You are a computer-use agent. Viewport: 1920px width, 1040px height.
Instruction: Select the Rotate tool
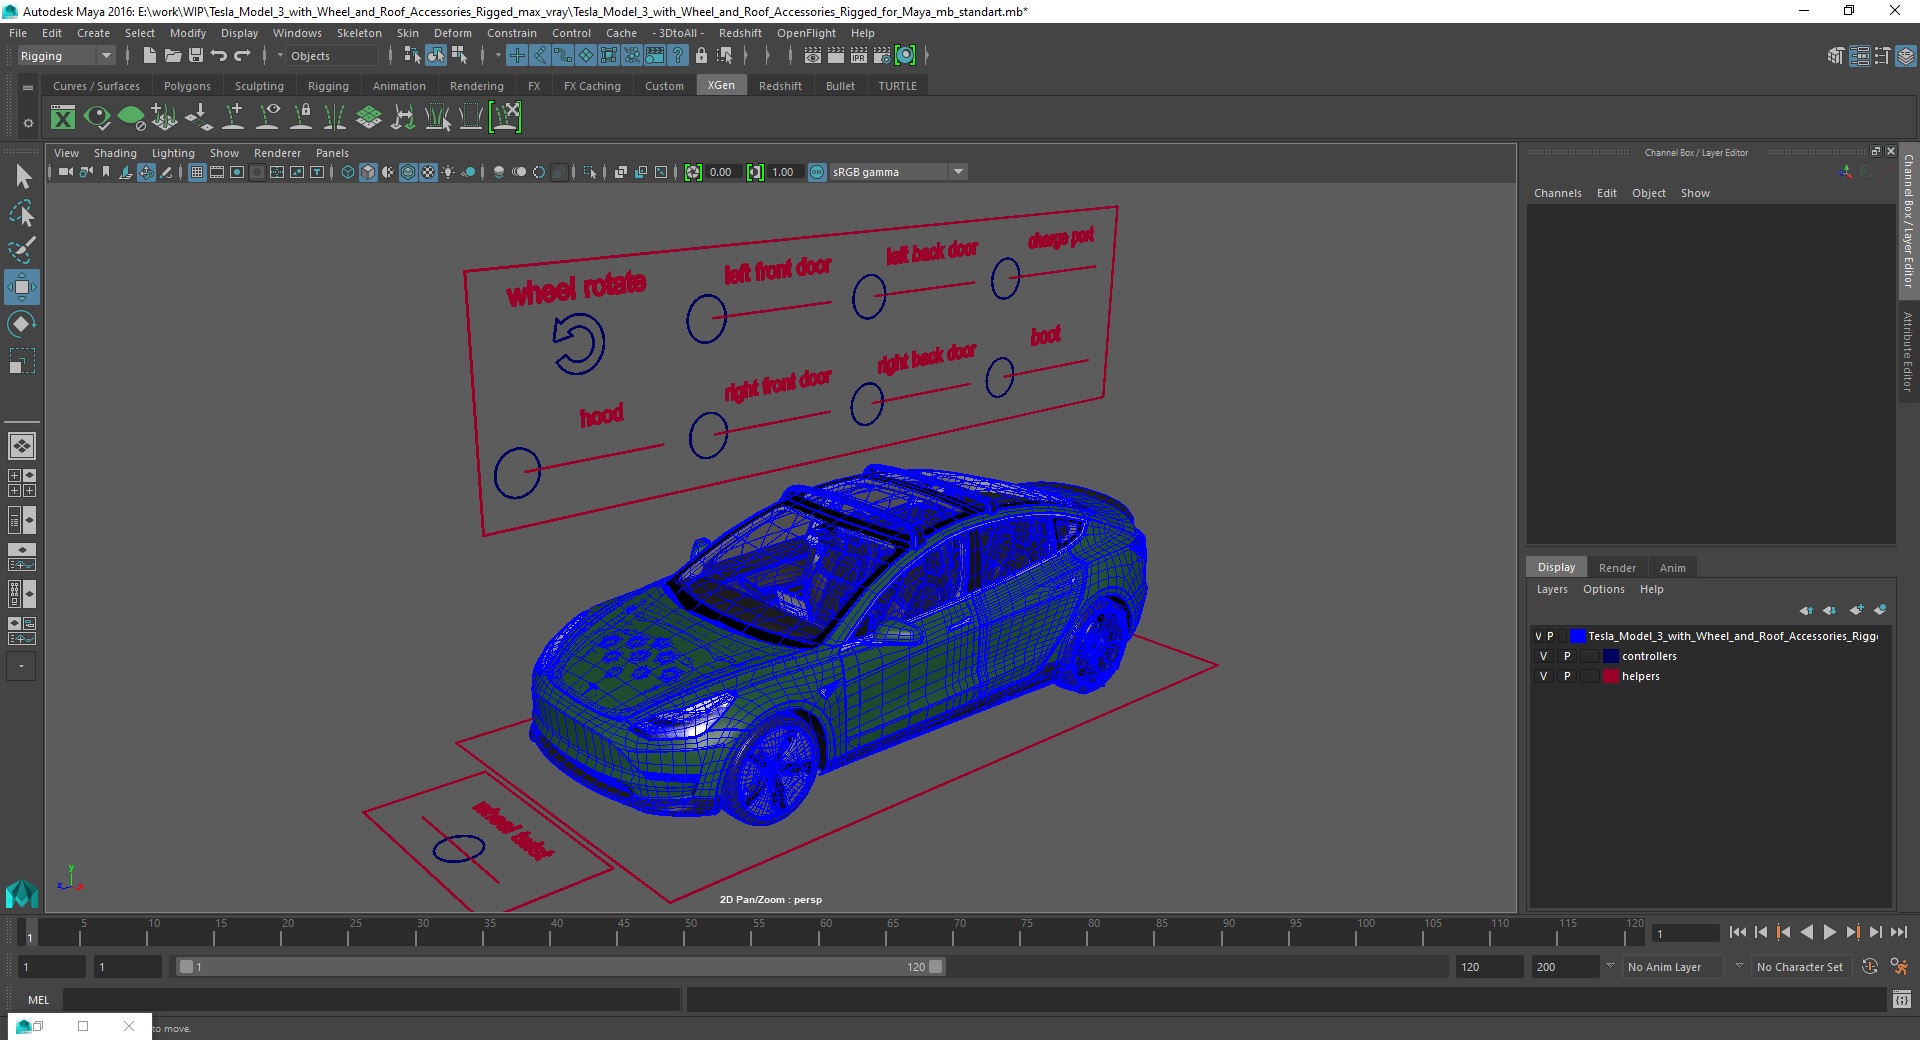coord(22,324)
